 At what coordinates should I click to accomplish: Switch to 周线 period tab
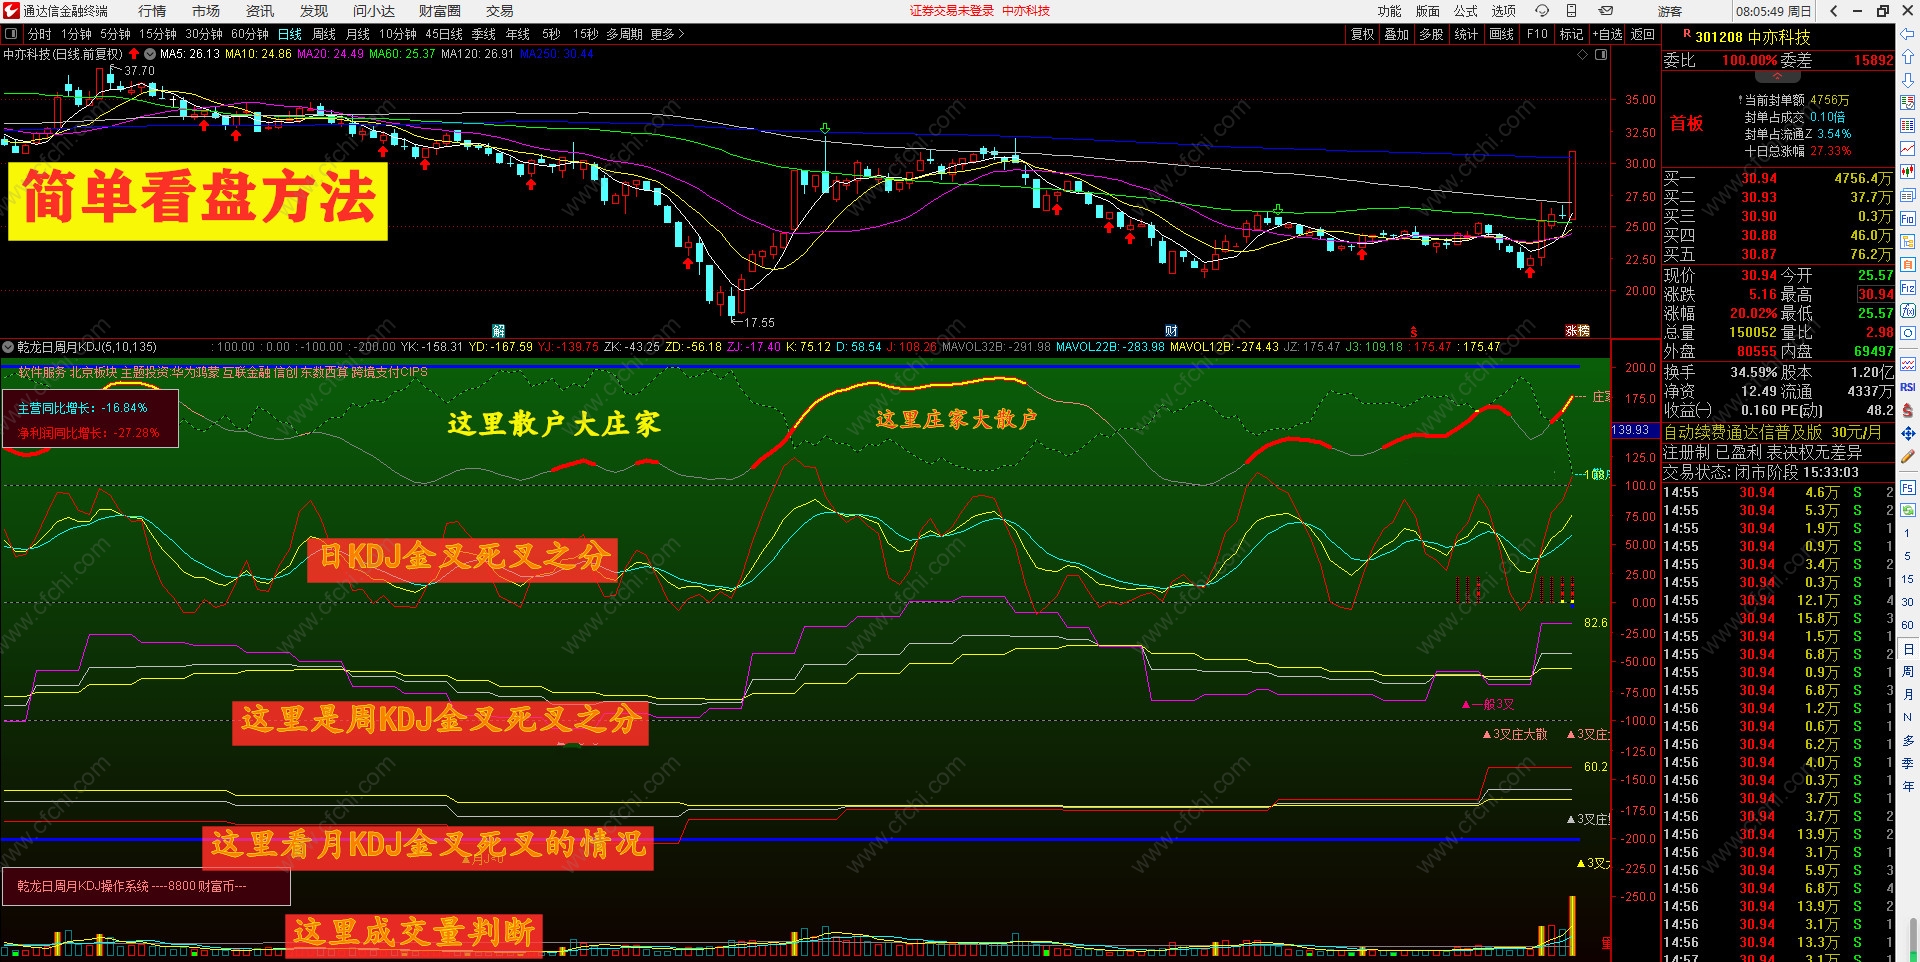(324, 34)
